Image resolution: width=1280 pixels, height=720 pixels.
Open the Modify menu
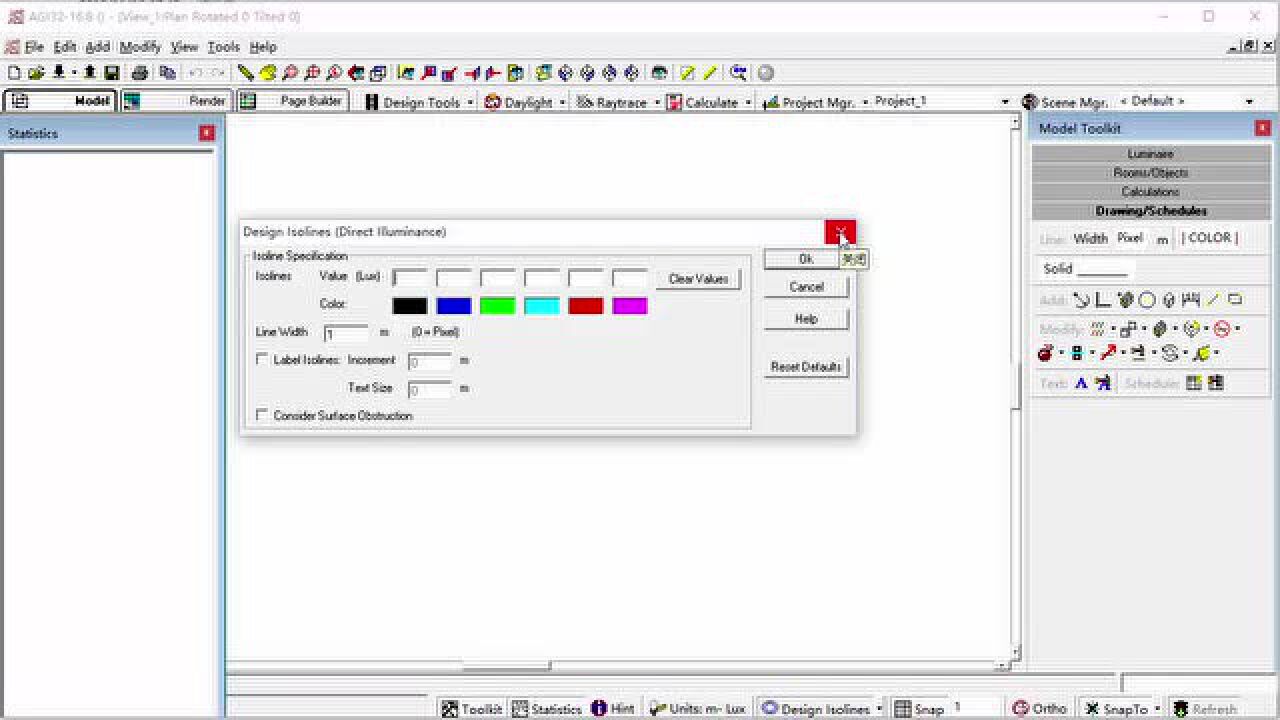point(140,47)
